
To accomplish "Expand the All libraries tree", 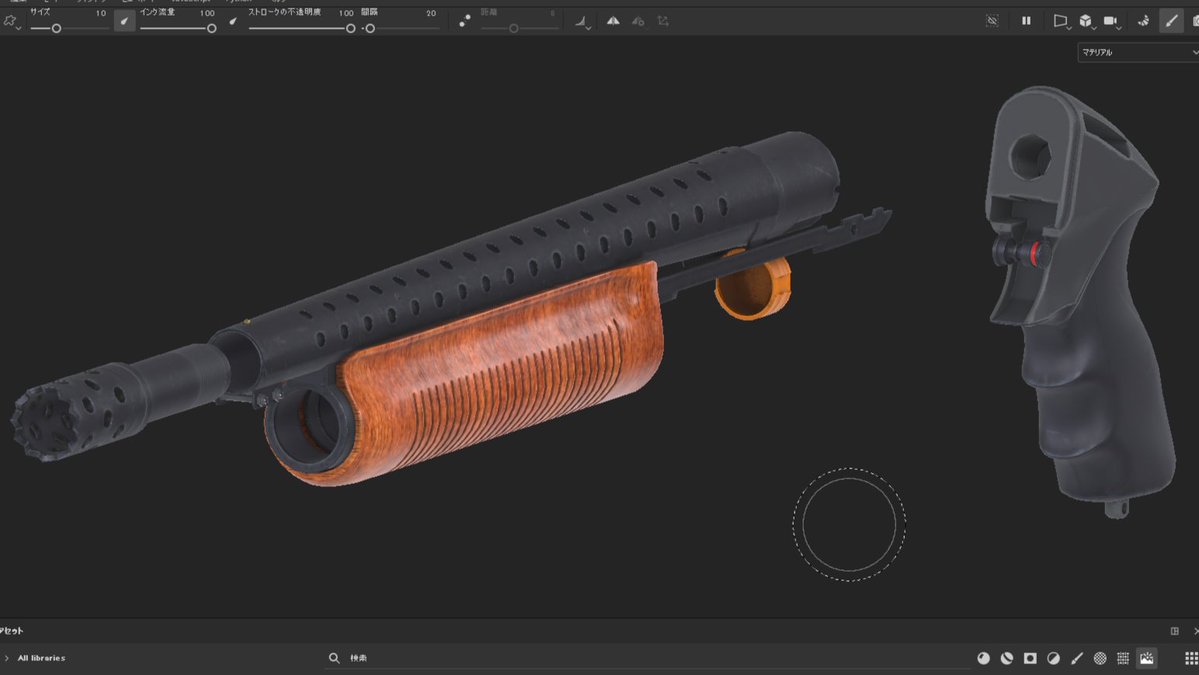I will click(7, 658).
